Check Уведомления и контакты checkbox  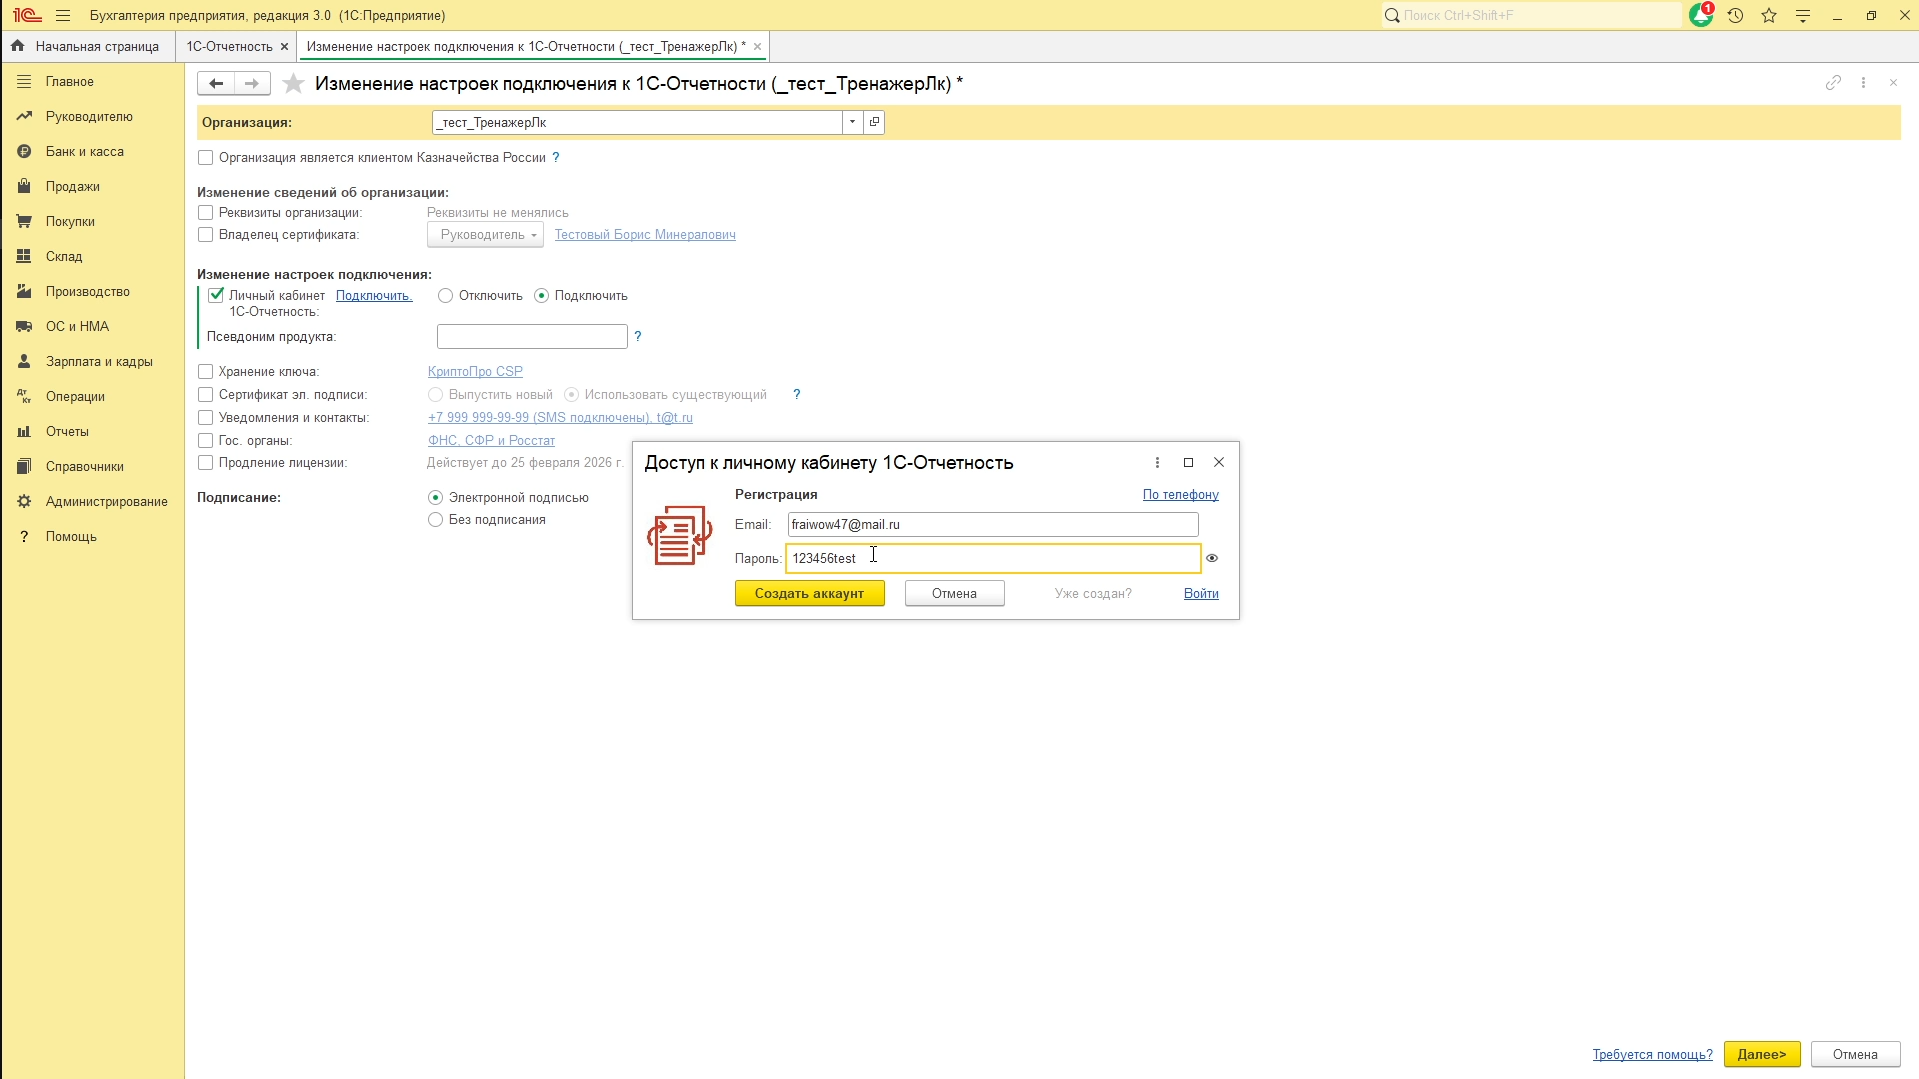pos(205,417)
